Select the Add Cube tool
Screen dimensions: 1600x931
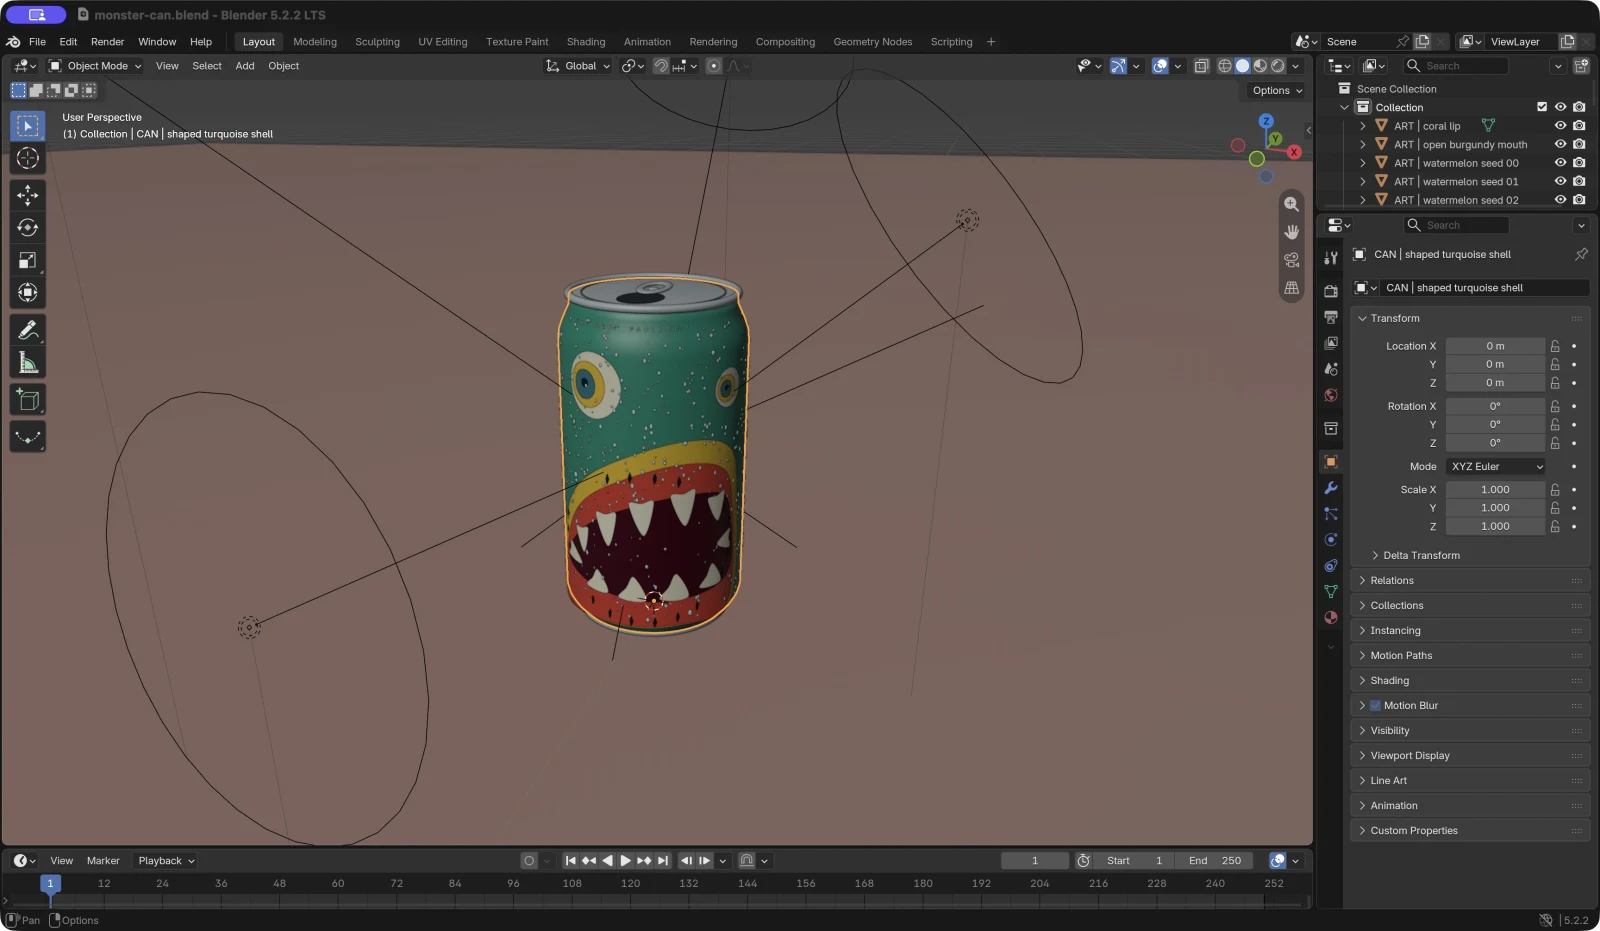coord(28,400)
